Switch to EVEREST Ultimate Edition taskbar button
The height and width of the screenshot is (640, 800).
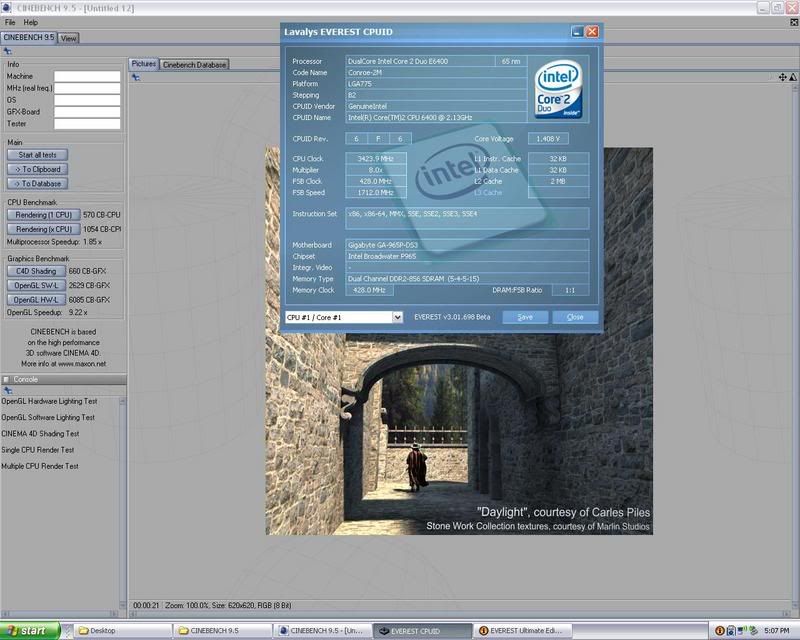(522, 631)
